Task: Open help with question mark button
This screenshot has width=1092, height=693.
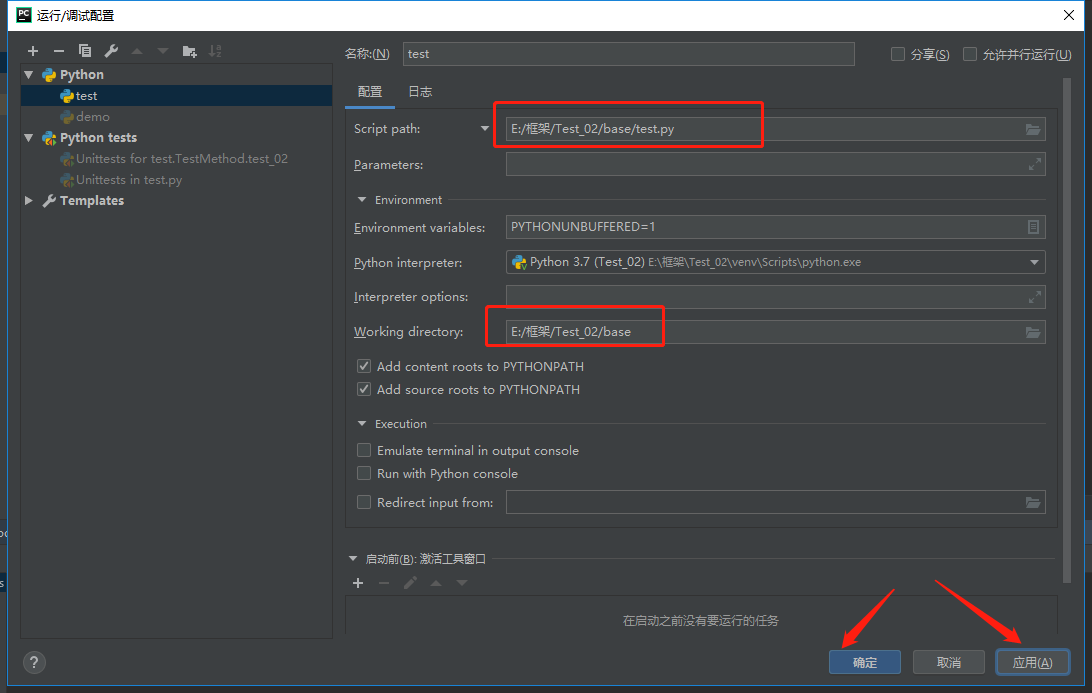Action: [x=34, y=662]
